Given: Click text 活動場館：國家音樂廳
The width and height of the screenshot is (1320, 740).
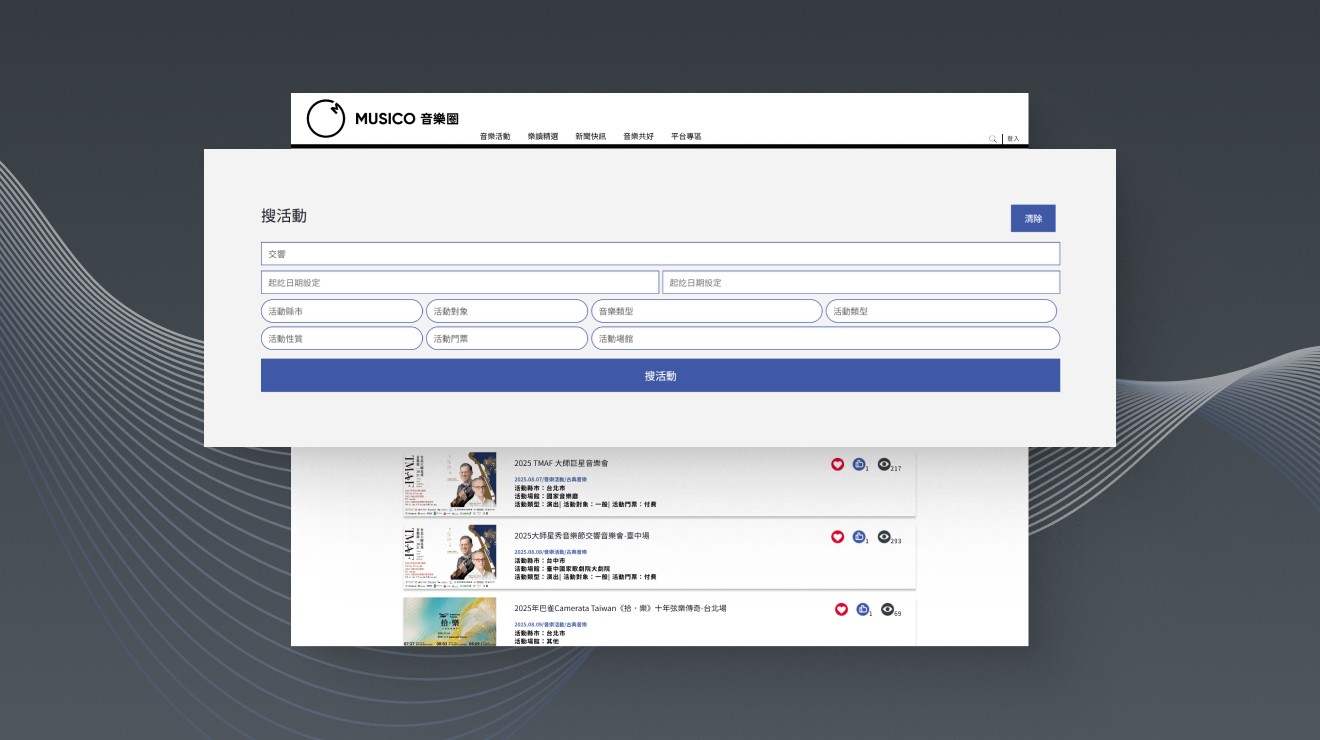Looking at the screenshot, I should pos(547,496).
